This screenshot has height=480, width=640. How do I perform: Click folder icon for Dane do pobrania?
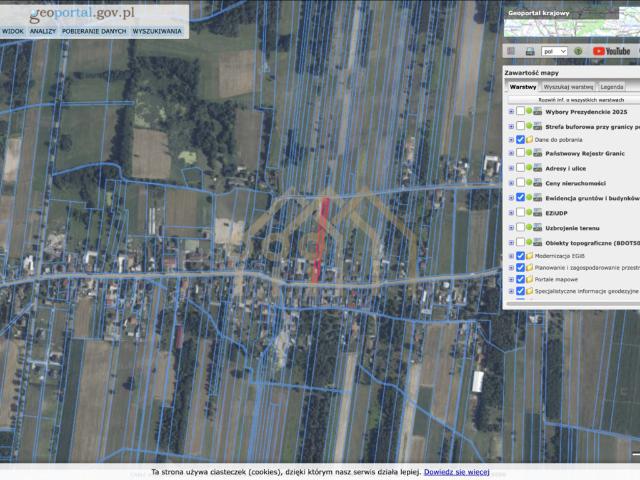[x=529, y=140]
